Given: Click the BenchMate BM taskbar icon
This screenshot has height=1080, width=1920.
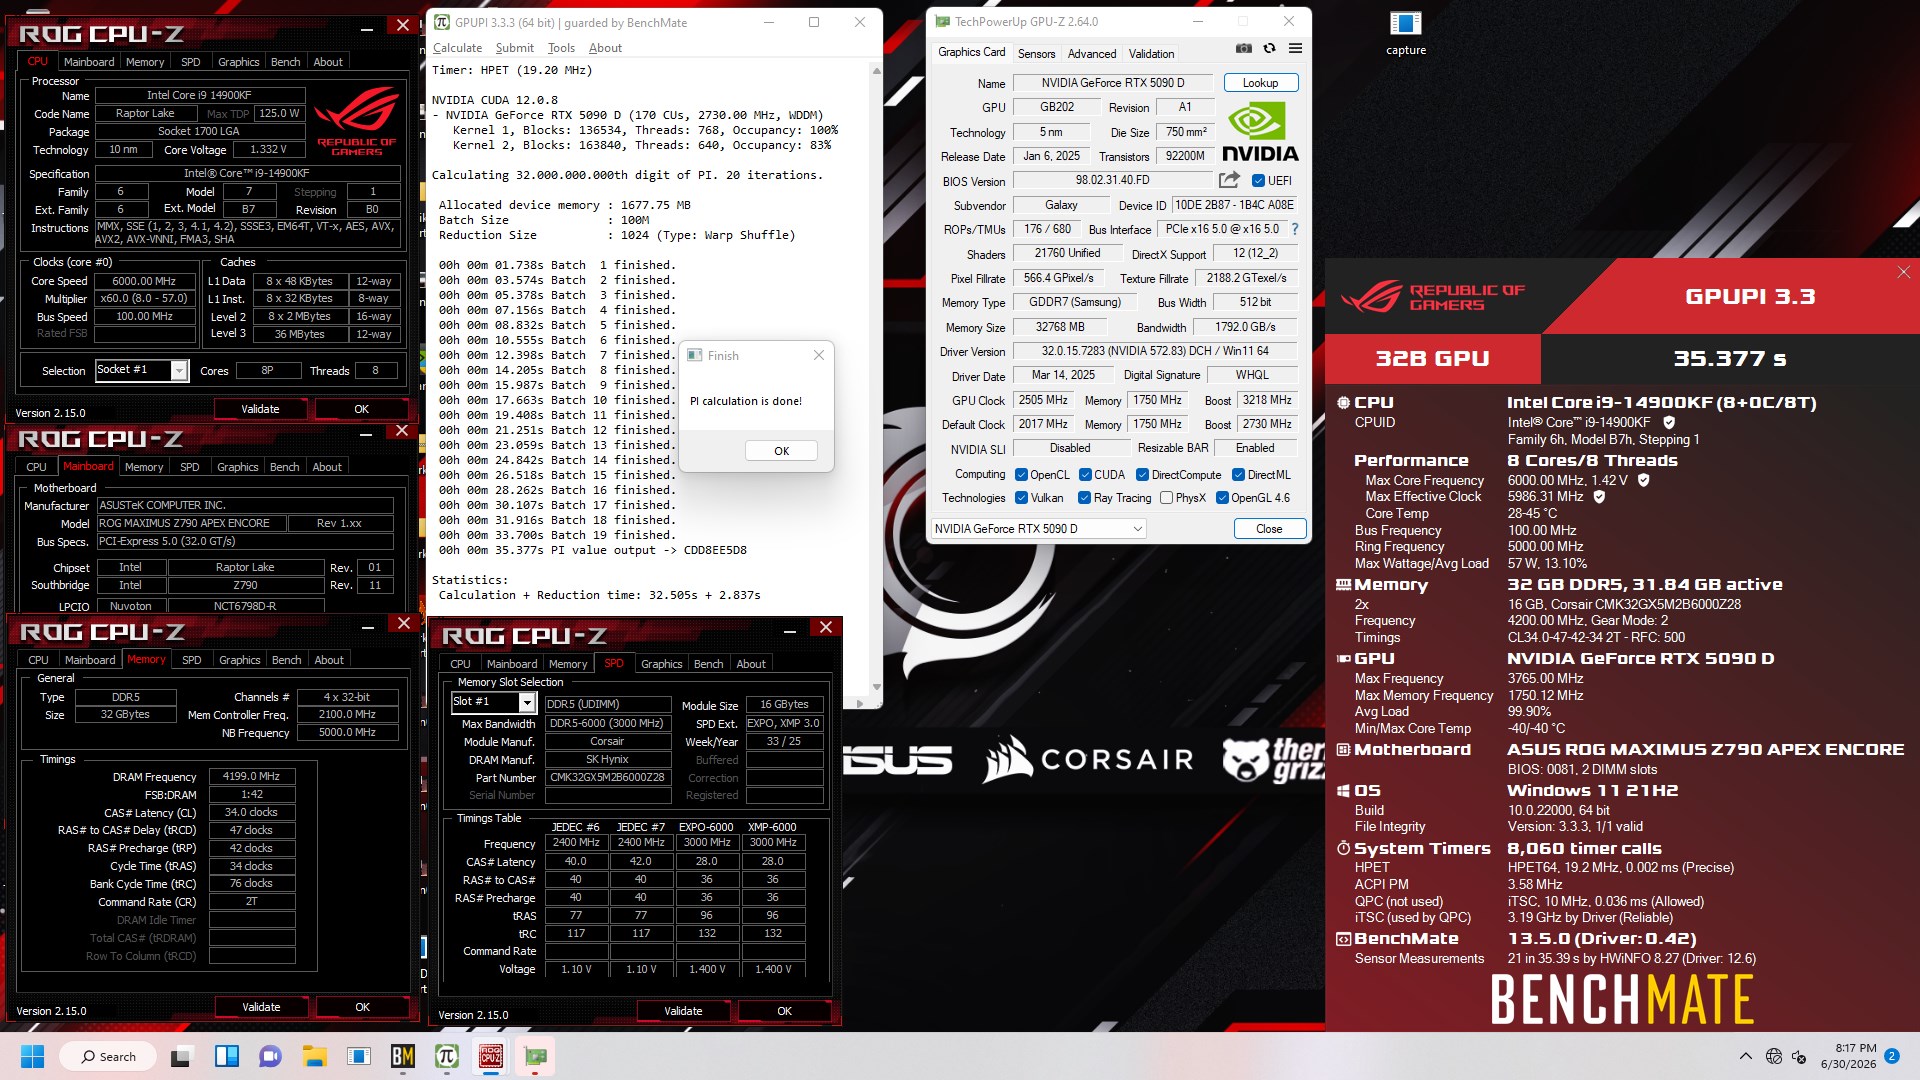Looking at the screenshot, I should [x=402, y=1056].
